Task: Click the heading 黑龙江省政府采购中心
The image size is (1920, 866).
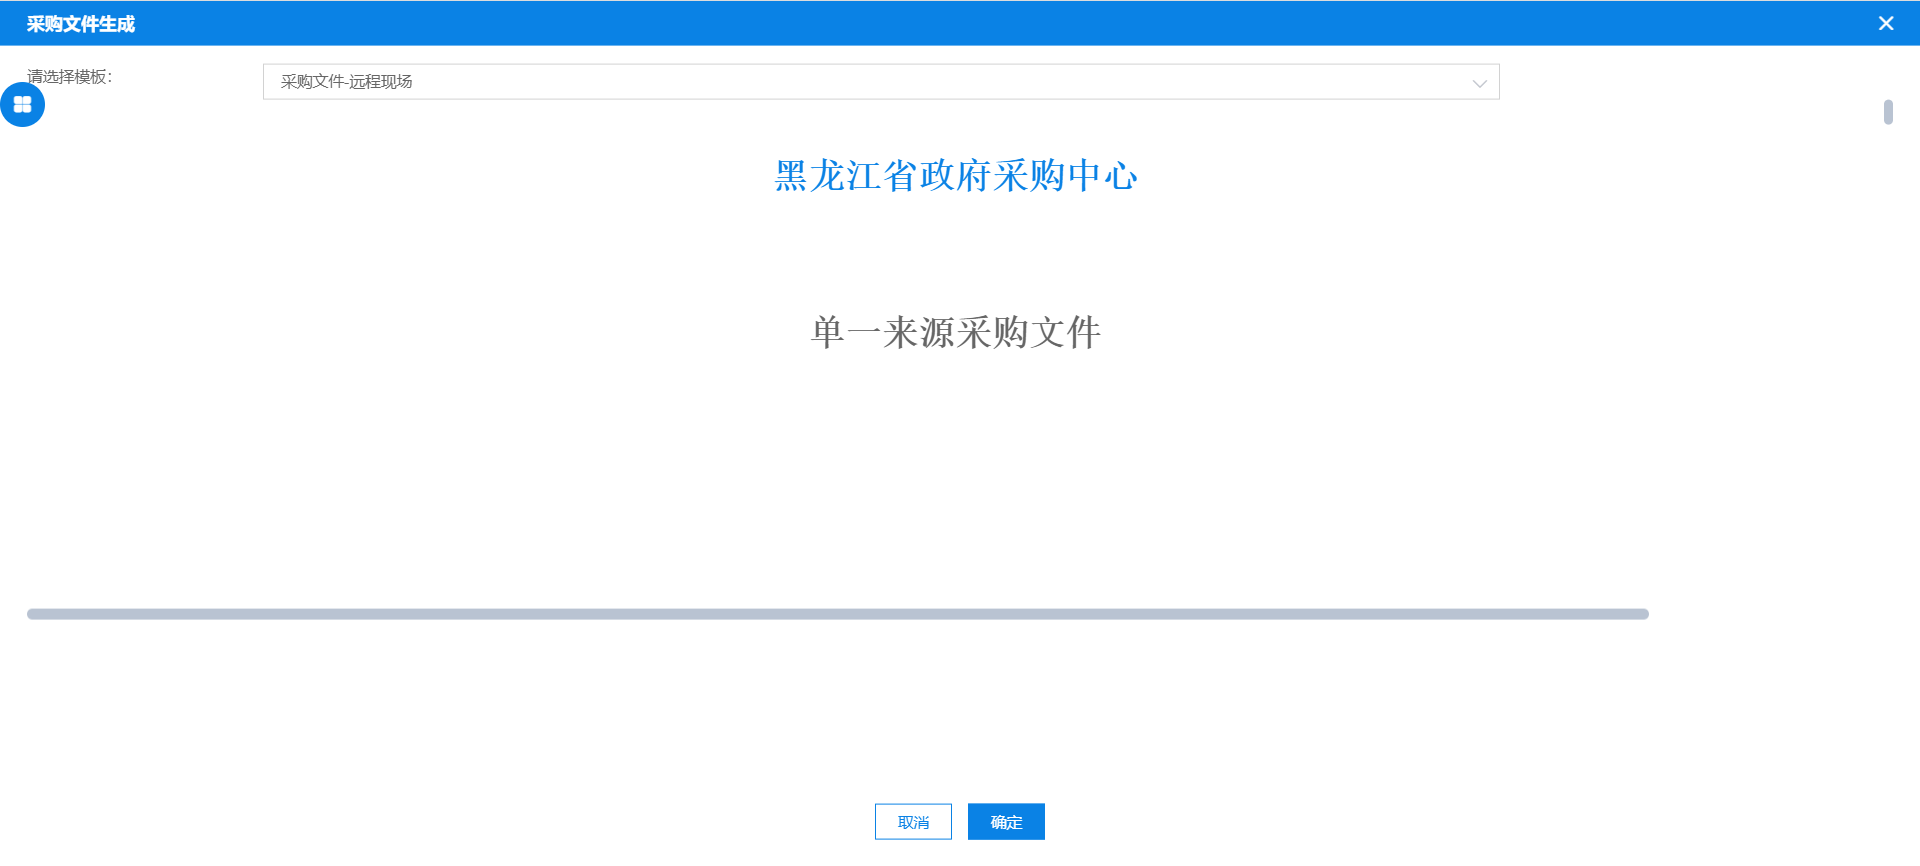Action: [x=956, y=176]
